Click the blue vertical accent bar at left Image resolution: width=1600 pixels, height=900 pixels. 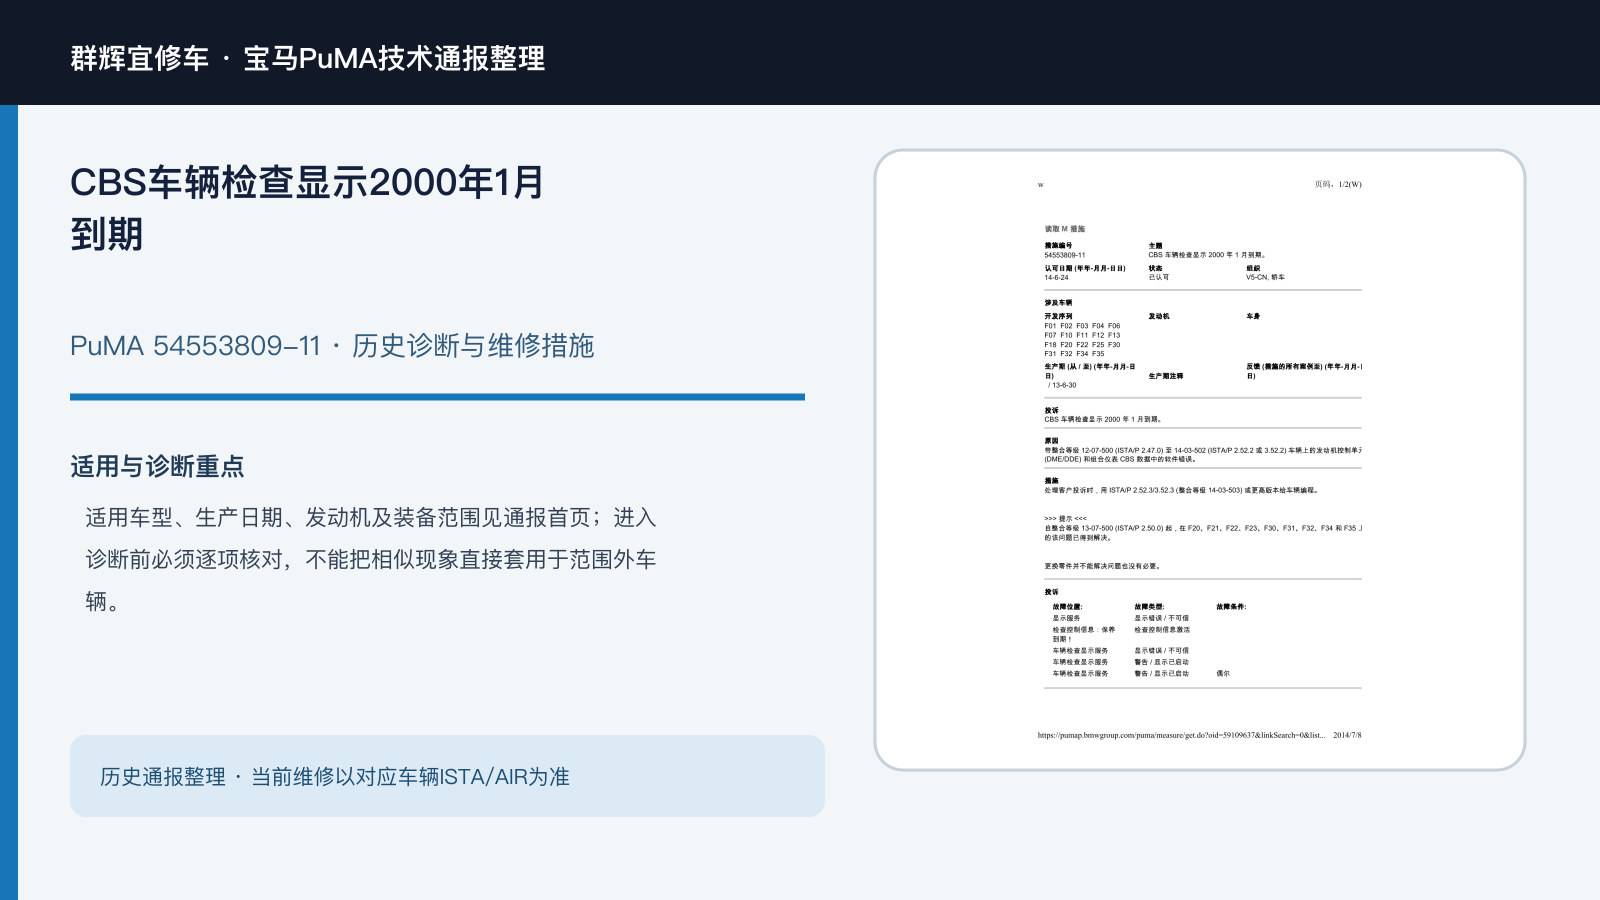coord(9,502)
